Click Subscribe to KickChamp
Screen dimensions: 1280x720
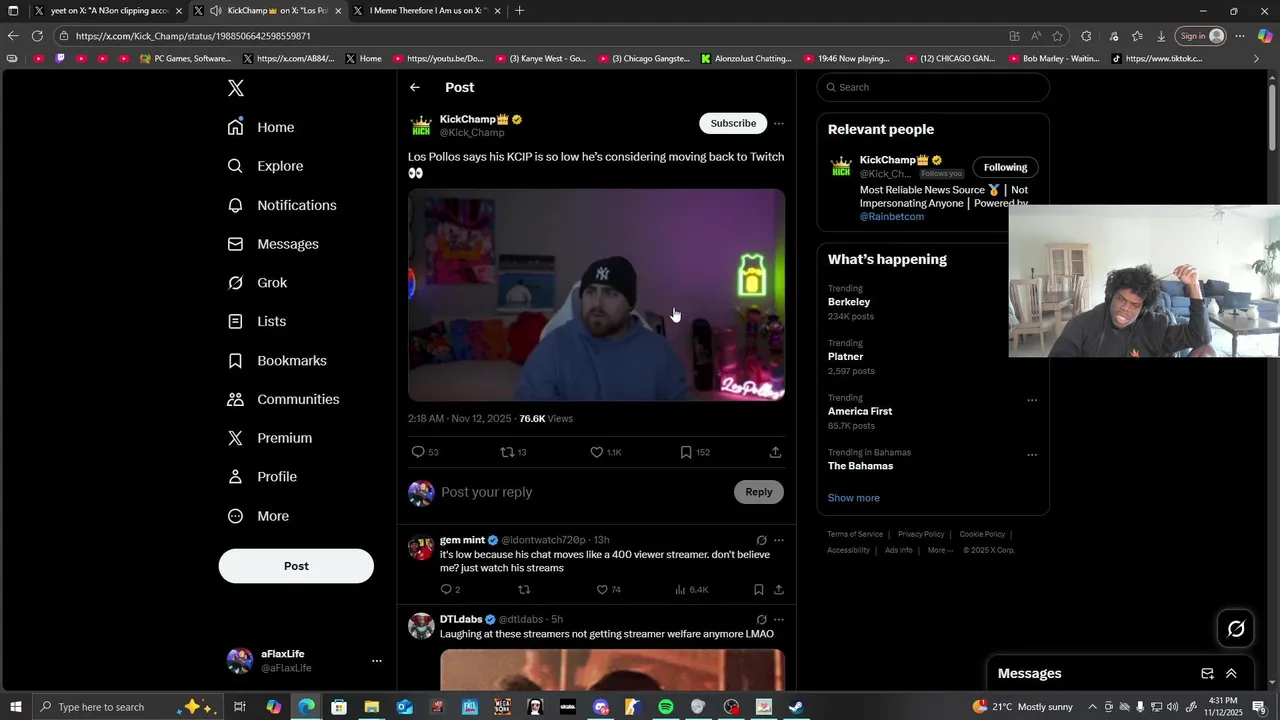733,123
